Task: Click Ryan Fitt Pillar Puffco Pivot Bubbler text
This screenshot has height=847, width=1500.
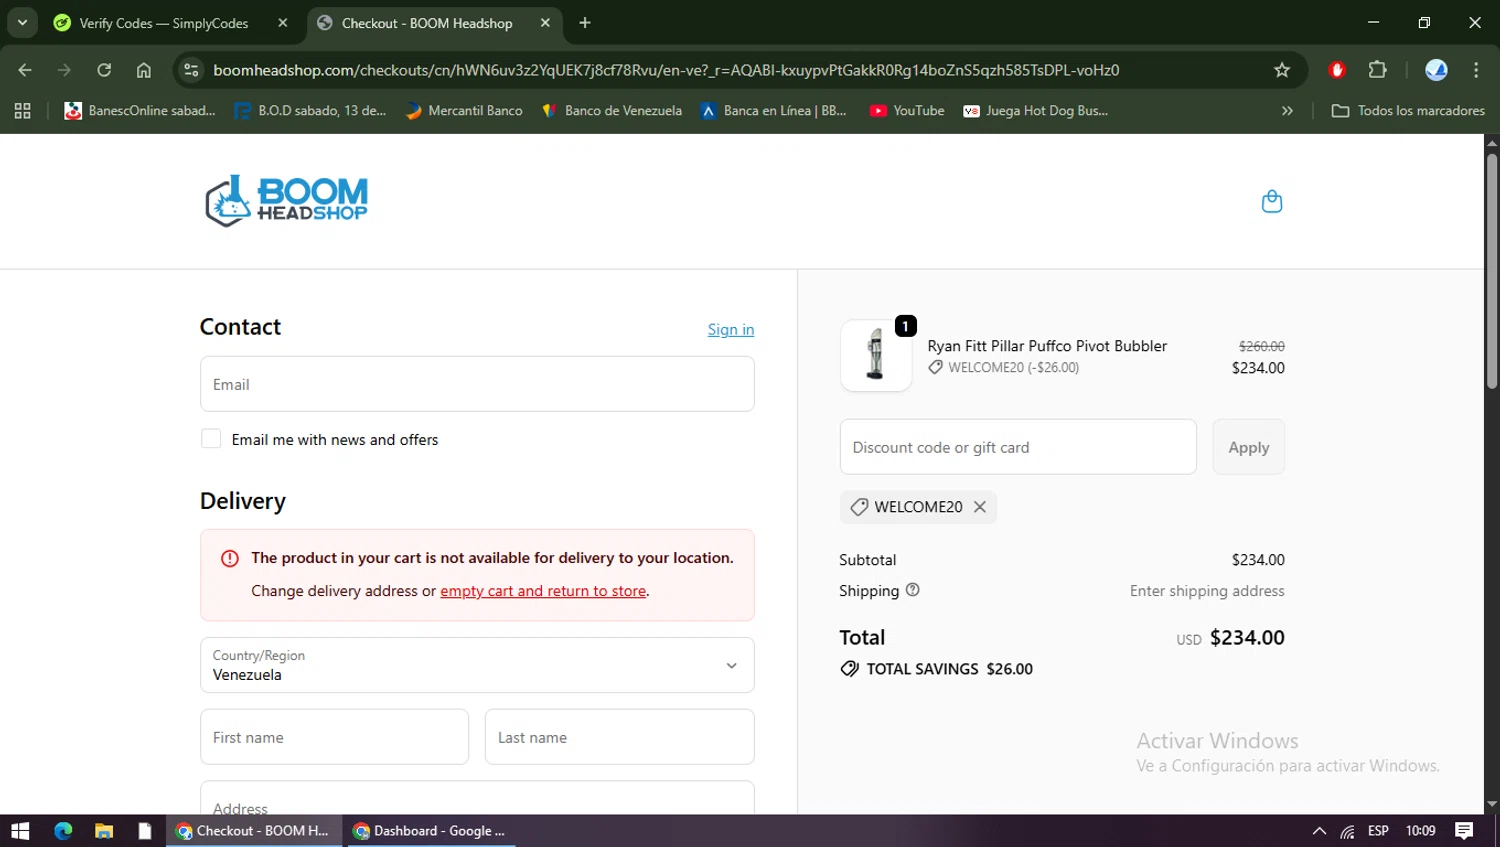Action: click(x=1047, y=346)
